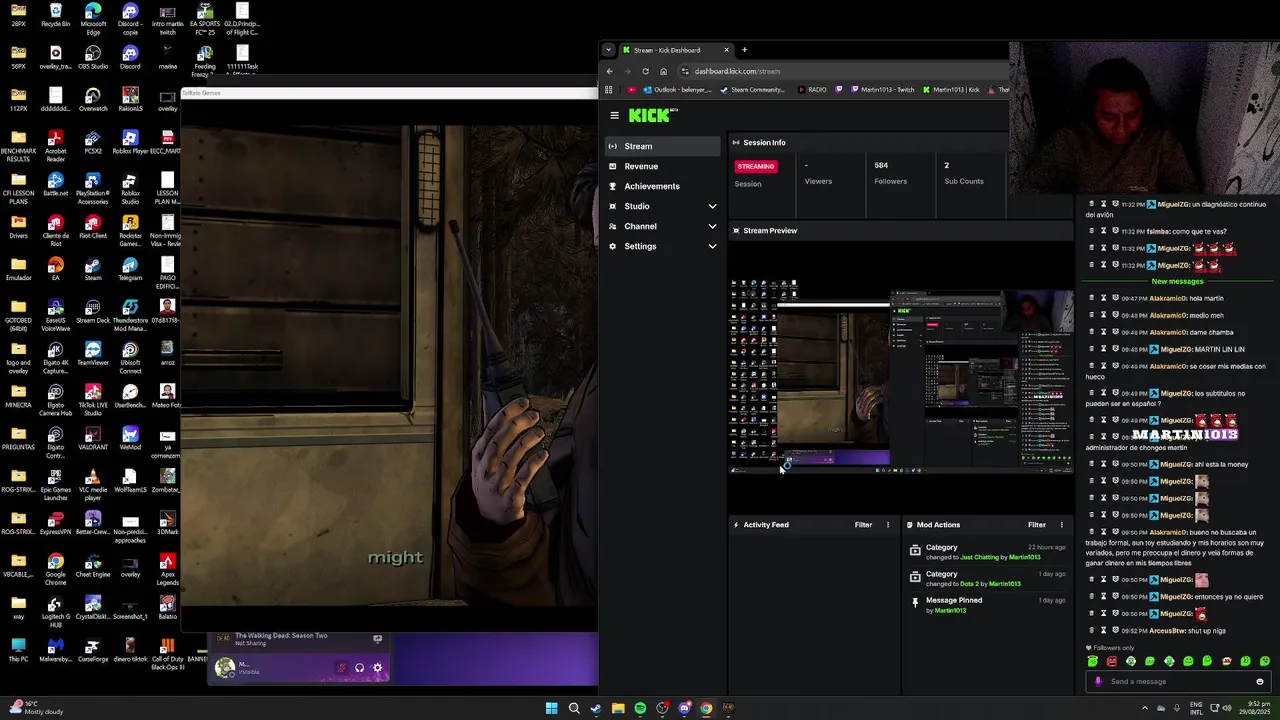The image size is (1280, 720).
Task: Go to Chrome home page
Action: click(663, 71)
